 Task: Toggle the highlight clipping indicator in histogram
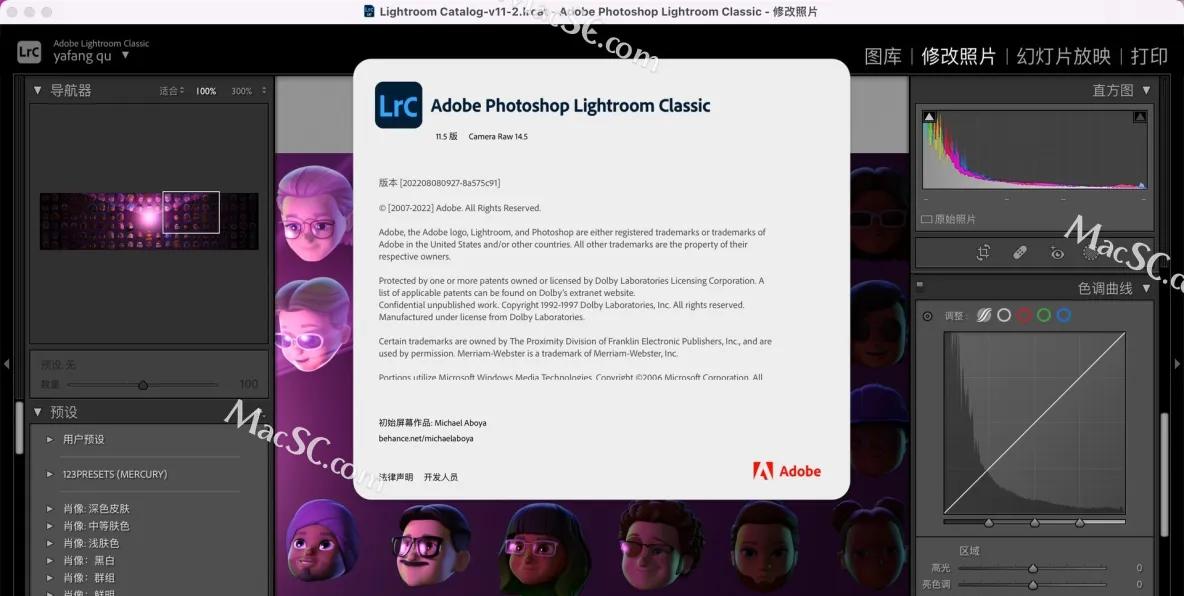click(x=1140, y=116)
